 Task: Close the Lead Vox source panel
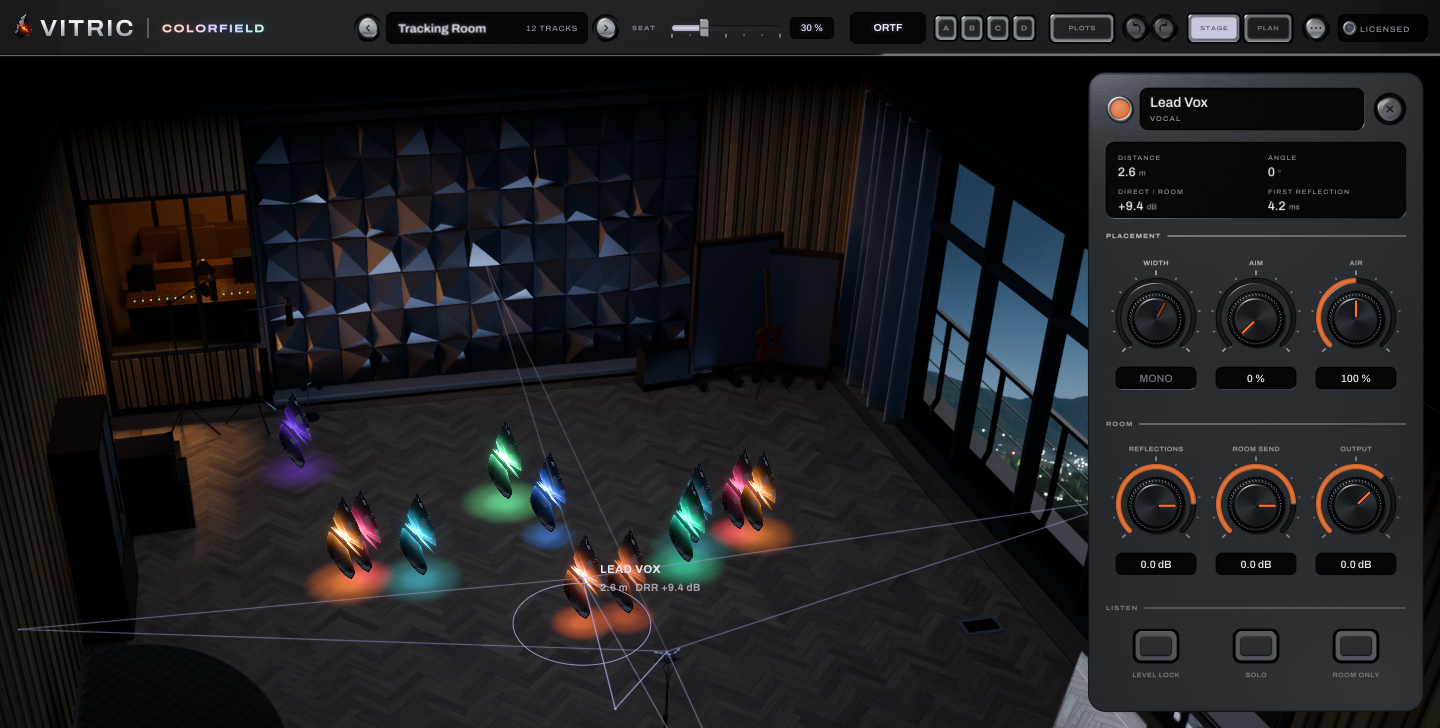pos(1389,109)
